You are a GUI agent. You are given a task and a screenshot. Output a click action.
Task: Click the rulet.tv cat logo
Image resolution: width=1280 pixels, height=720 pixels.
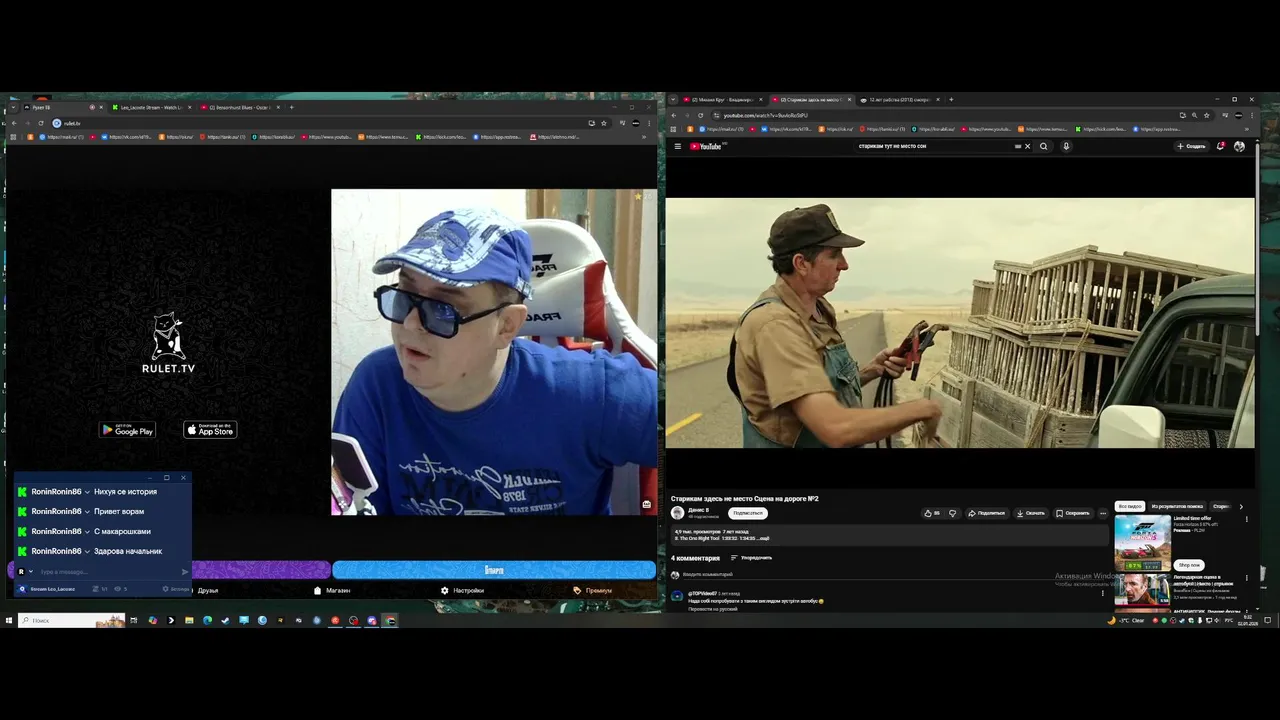pos(168,343)
